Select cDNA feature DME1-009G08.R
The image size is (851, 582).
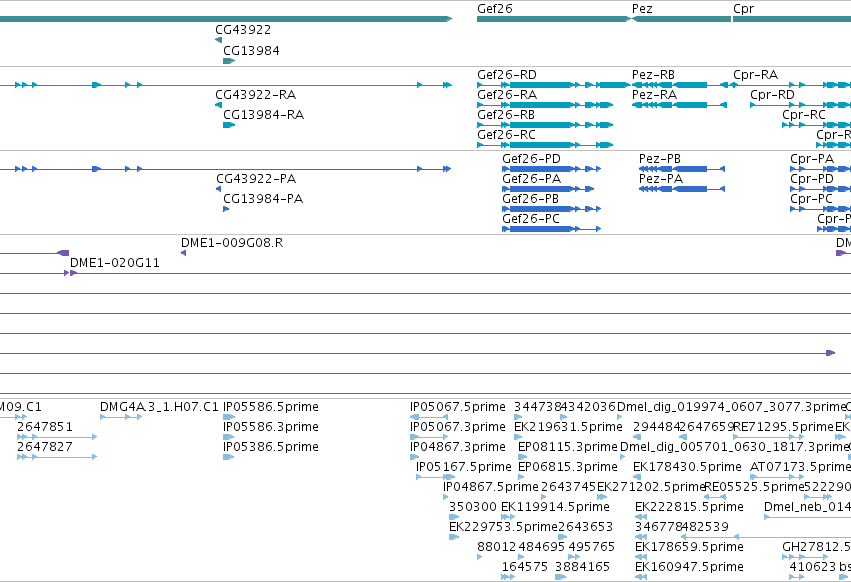232,243
